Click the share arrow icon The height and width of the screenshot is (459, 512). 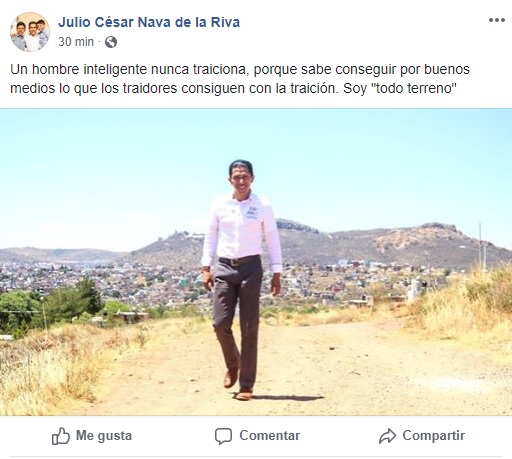[387, 436]
